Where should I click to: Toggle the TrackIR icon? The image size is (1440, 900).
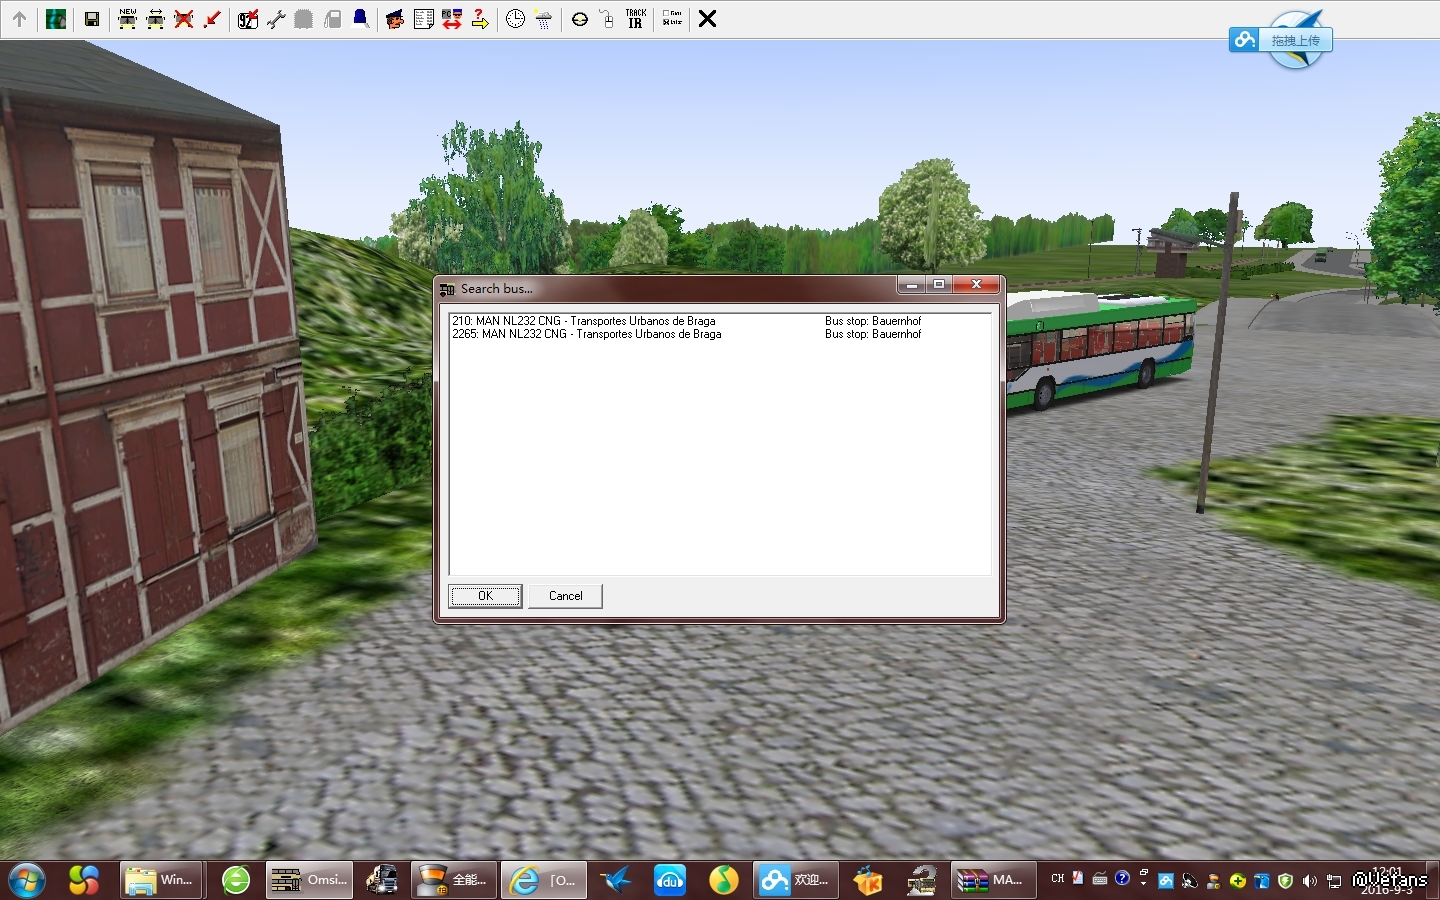click(x=636, y=19)
